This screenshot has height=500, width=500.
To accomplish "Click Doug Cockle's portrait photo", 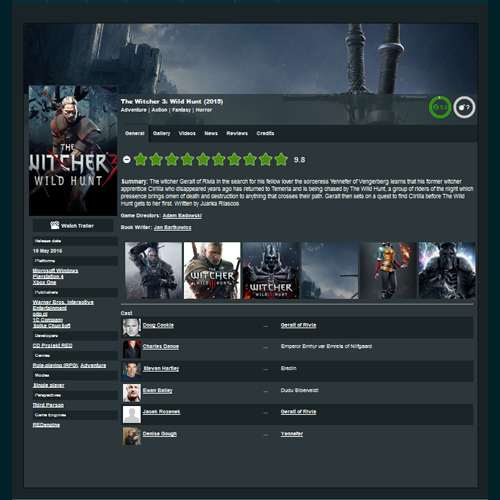I will point(132,327).
